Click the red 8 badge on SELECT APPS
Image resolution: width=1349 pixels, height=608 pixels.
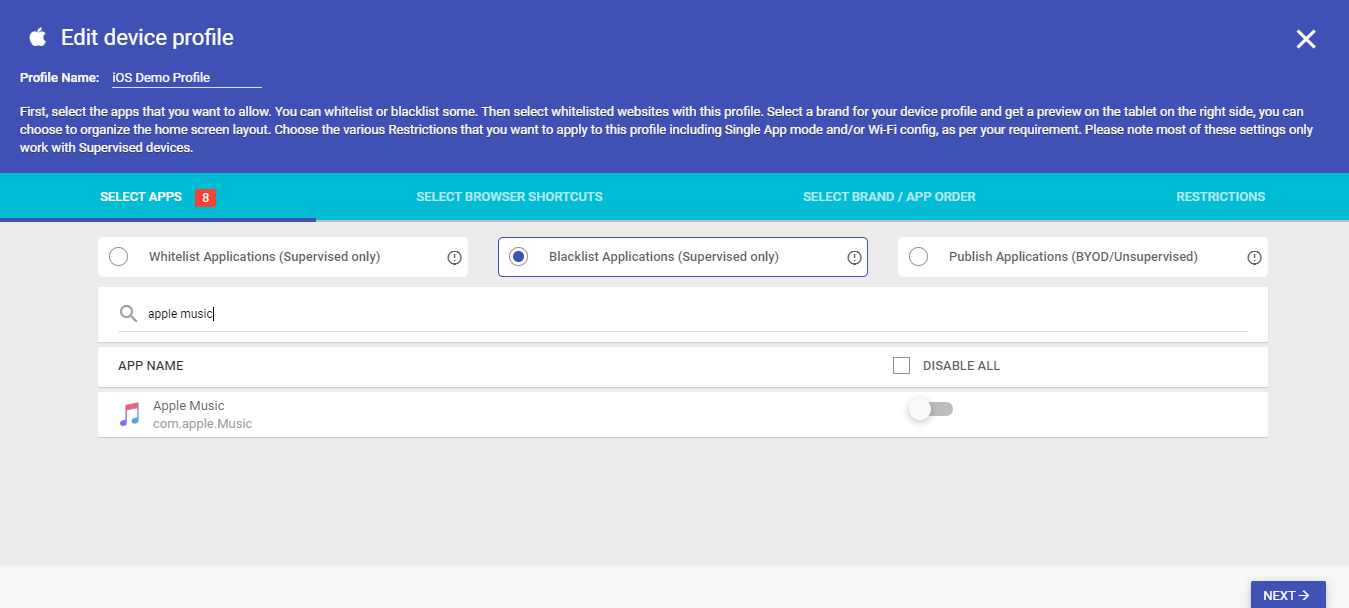(x=204, y=197)
